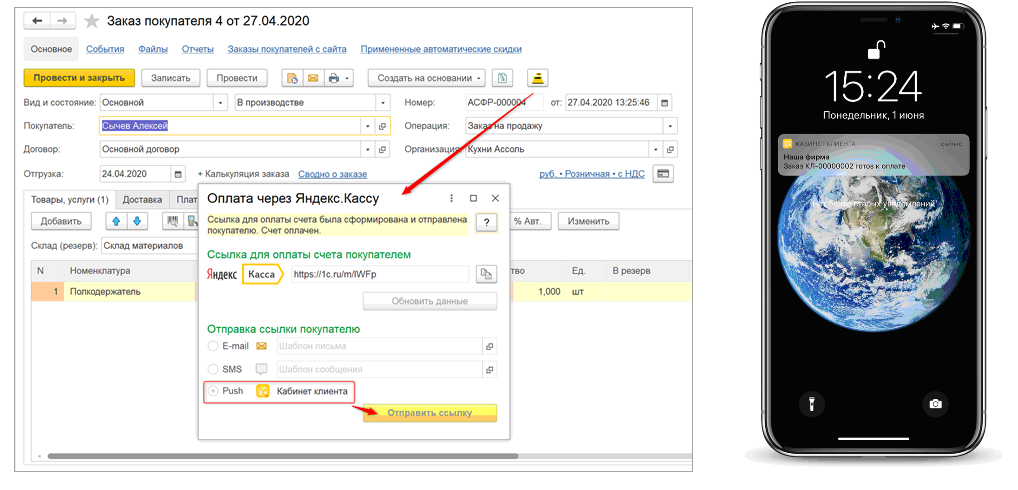Expand the Организация dropdown list
This screenshot has width=1018, height=490.
click(x=656, y=149)
